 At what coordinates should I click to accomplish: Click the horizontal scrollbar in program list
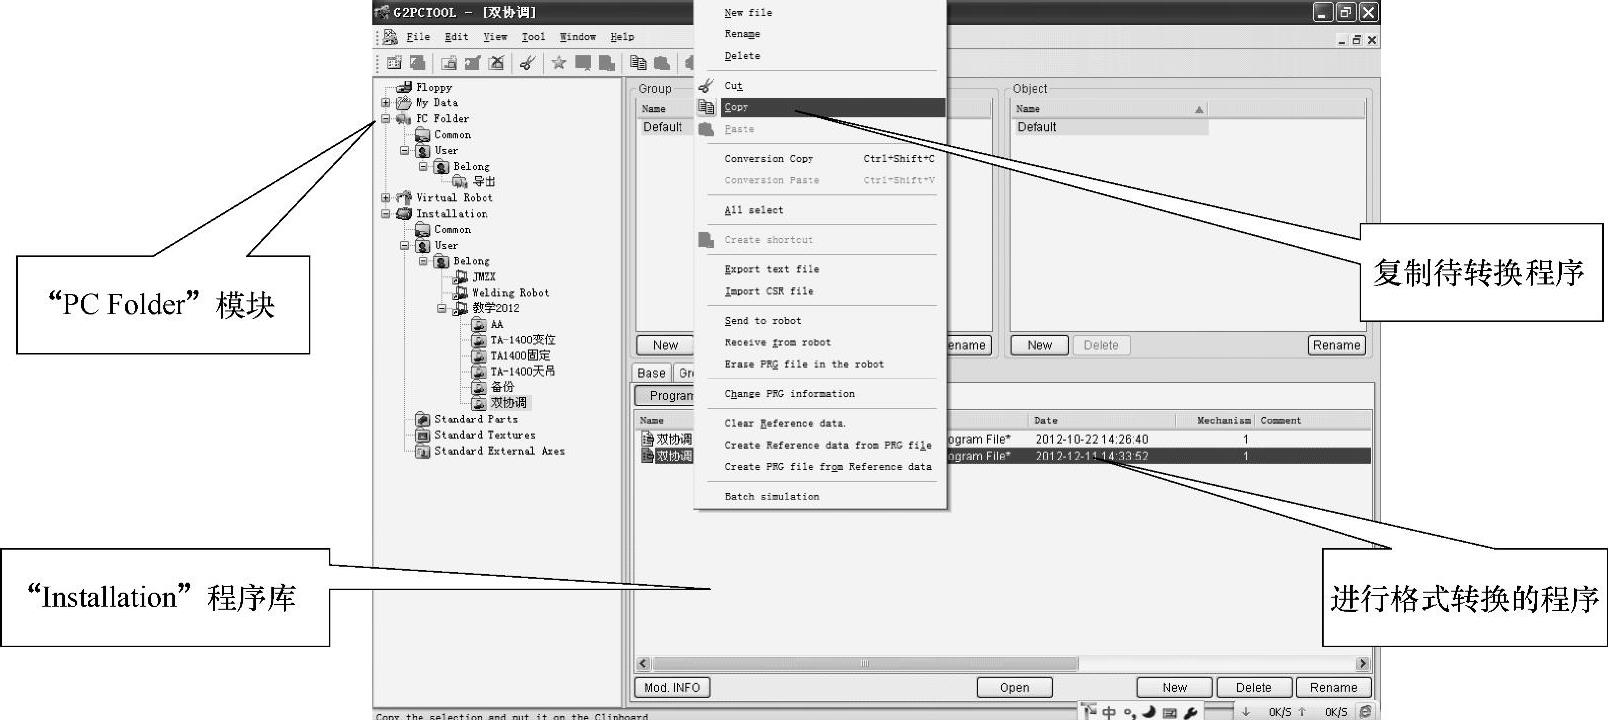tap(865, 664)
